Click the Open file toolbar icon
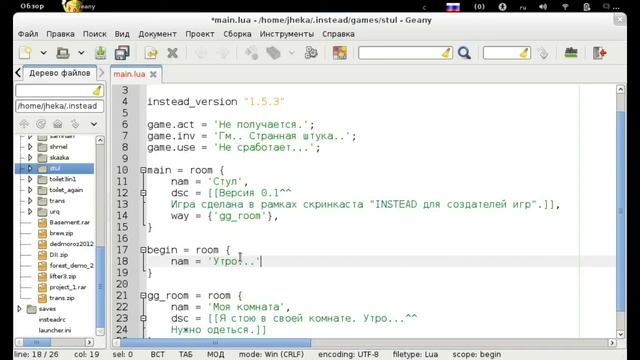Viewport: 640px width, 360px height. (x=62, y=53)
